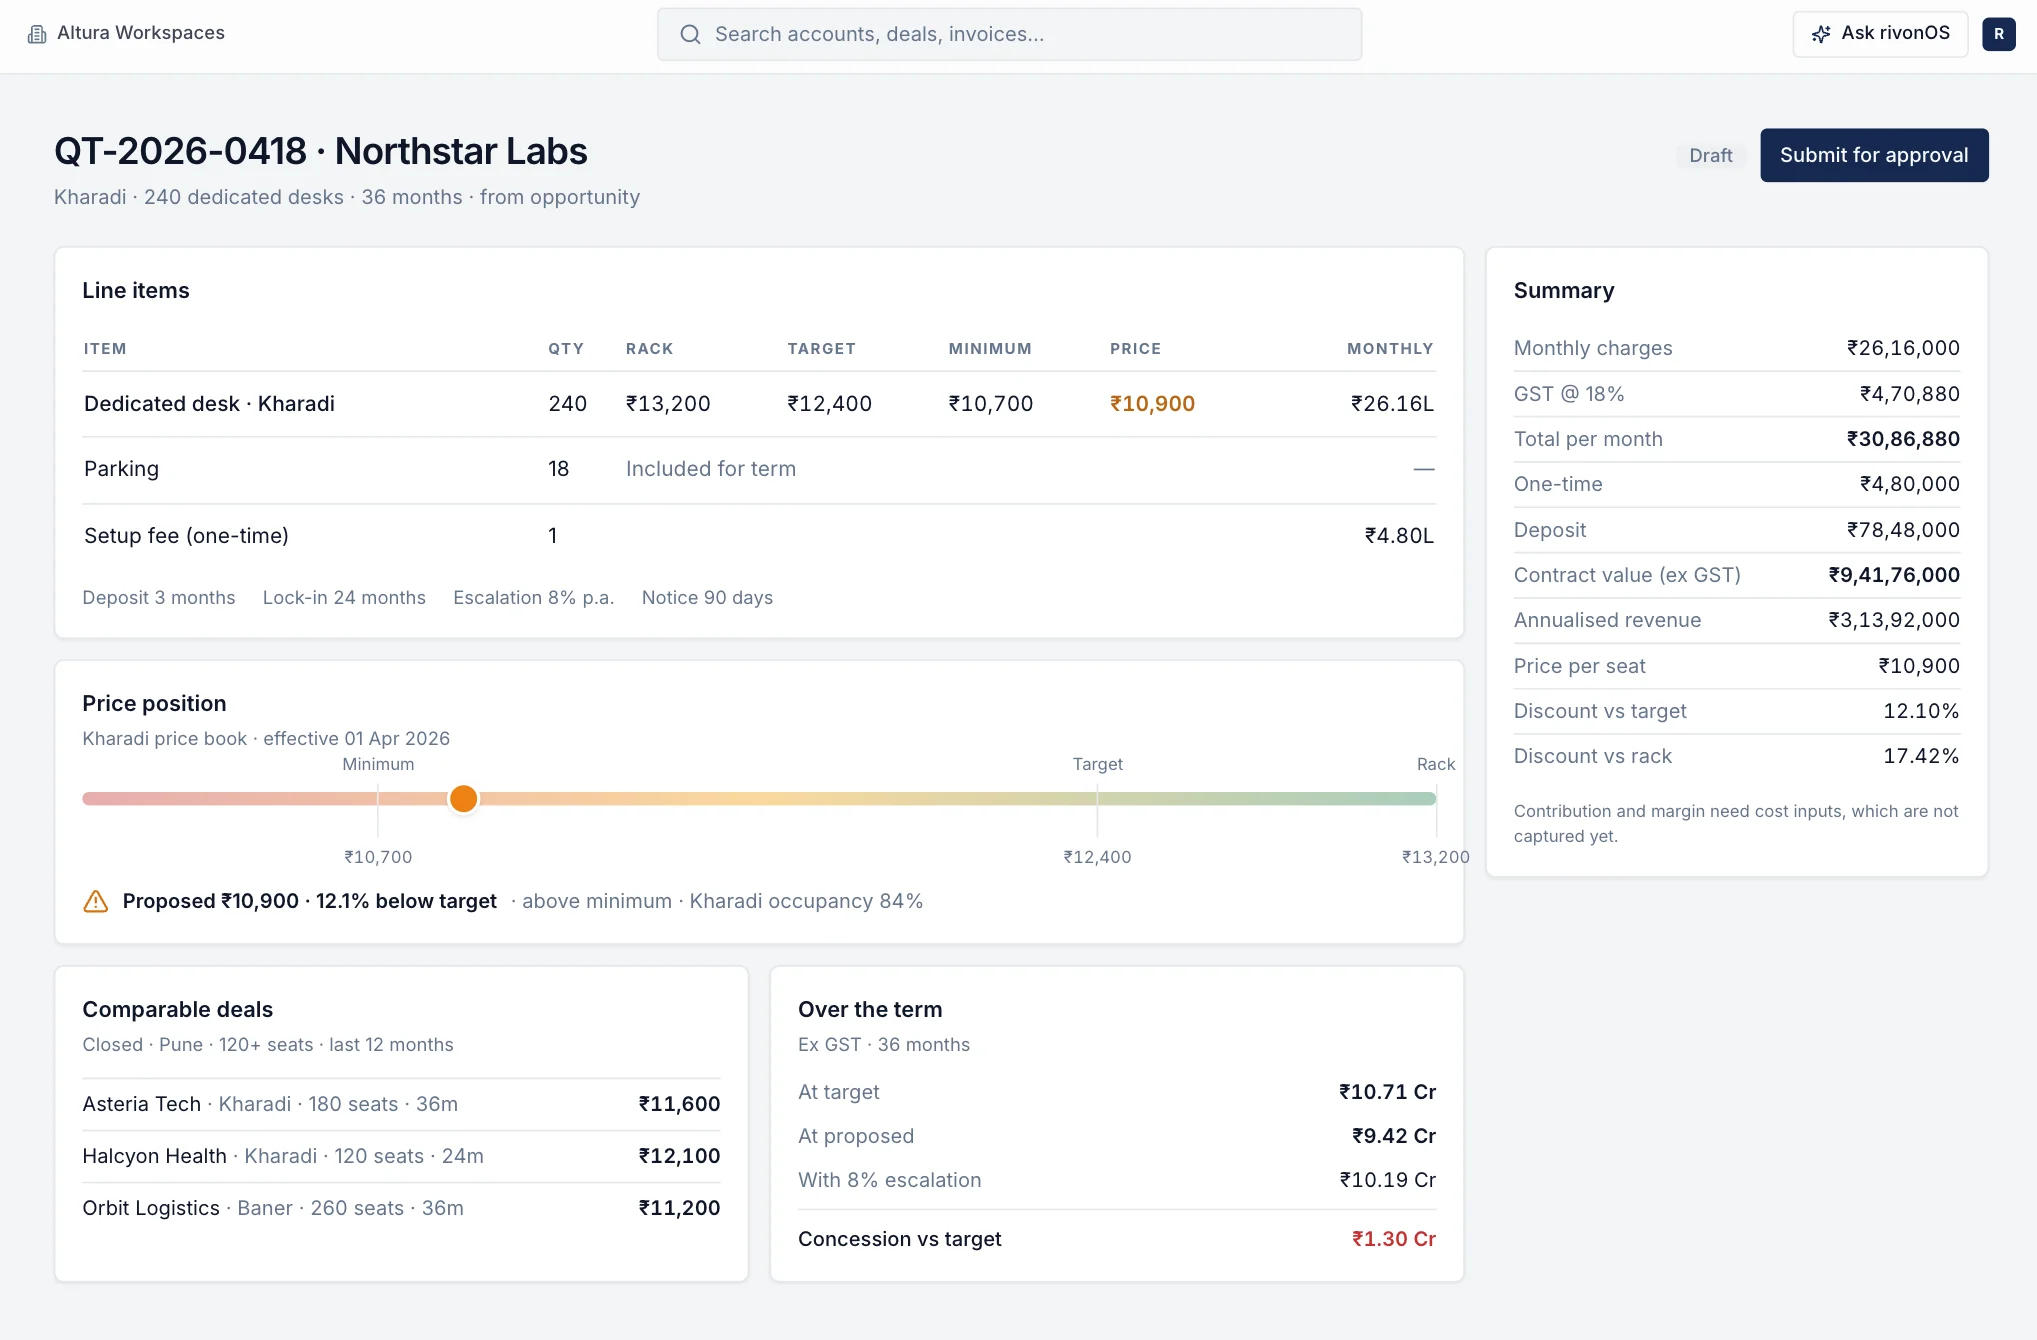Click Kharadi occupancy 84% note
Screen dimensions: 2037x1340
coord(806,901)
